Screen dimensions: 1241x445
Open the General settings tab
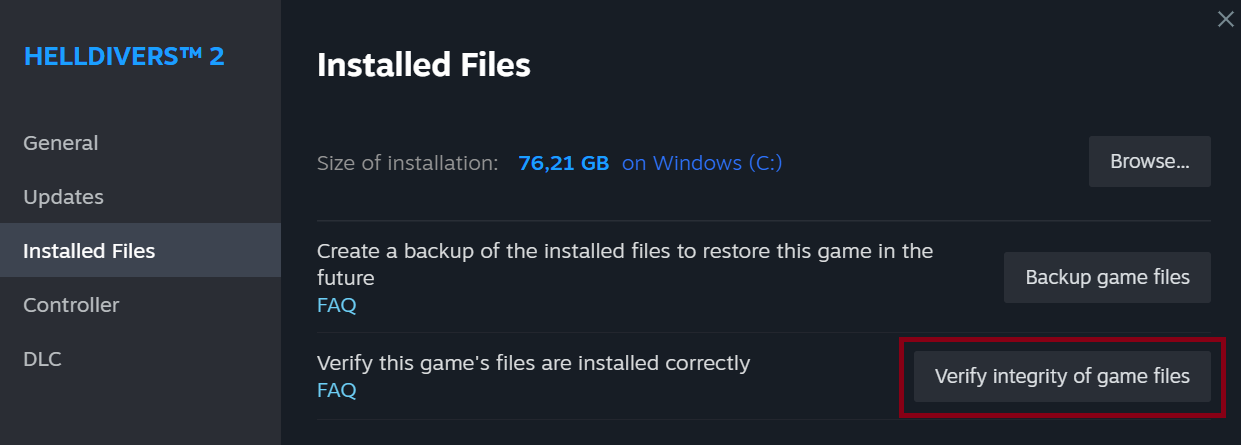click(61, 143)
